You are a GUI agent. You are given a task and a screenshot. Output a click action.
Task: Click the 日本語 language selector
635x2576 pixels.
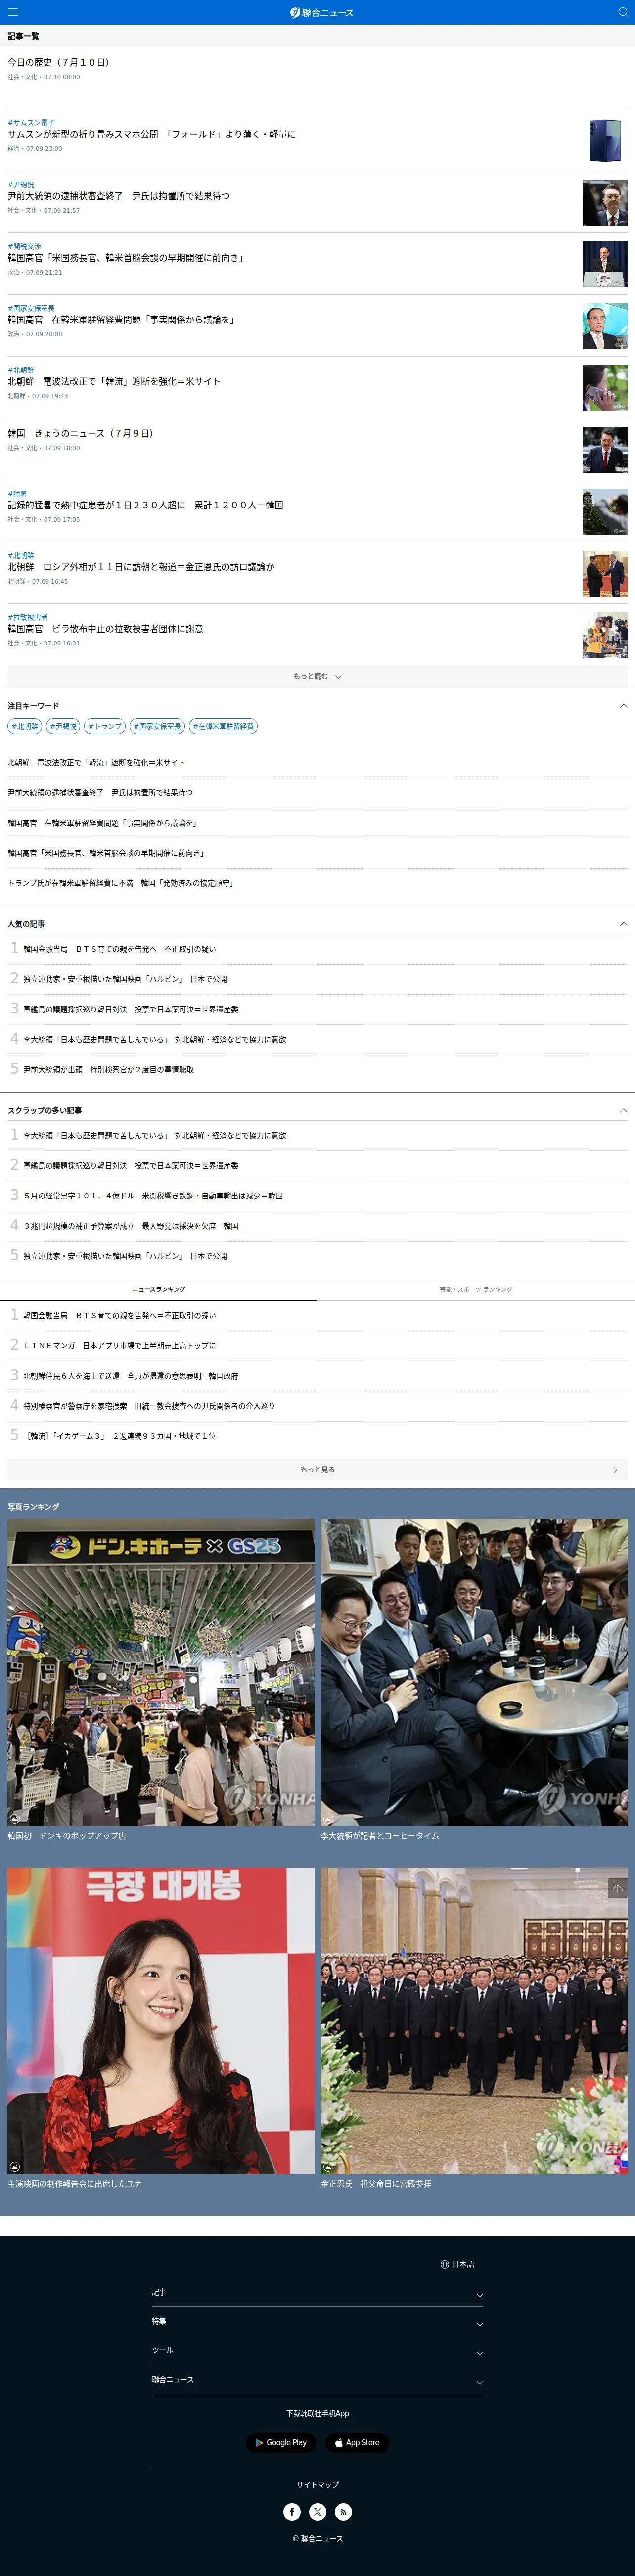457,2264
